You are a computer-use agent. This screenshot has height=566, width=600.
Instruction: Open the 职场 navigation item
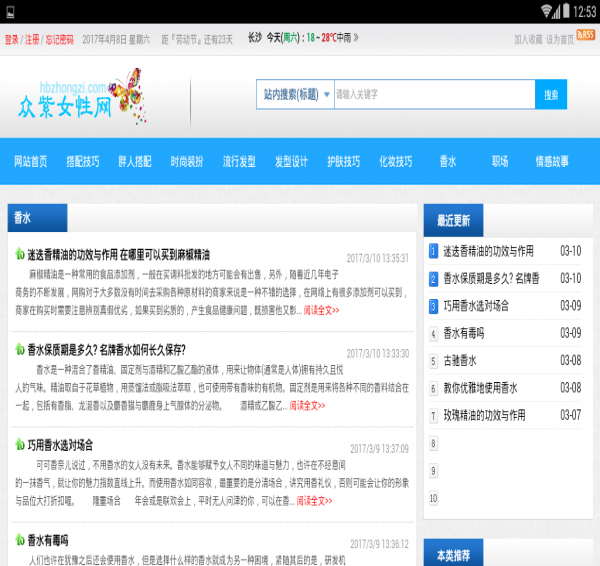(500, 161)
